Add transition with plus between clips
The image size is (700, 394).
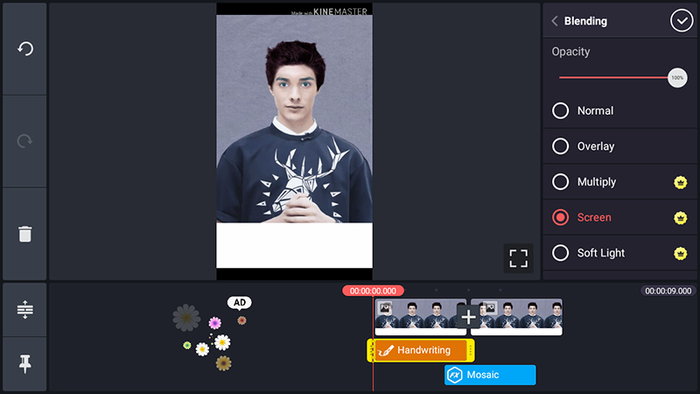coord(468,317)
